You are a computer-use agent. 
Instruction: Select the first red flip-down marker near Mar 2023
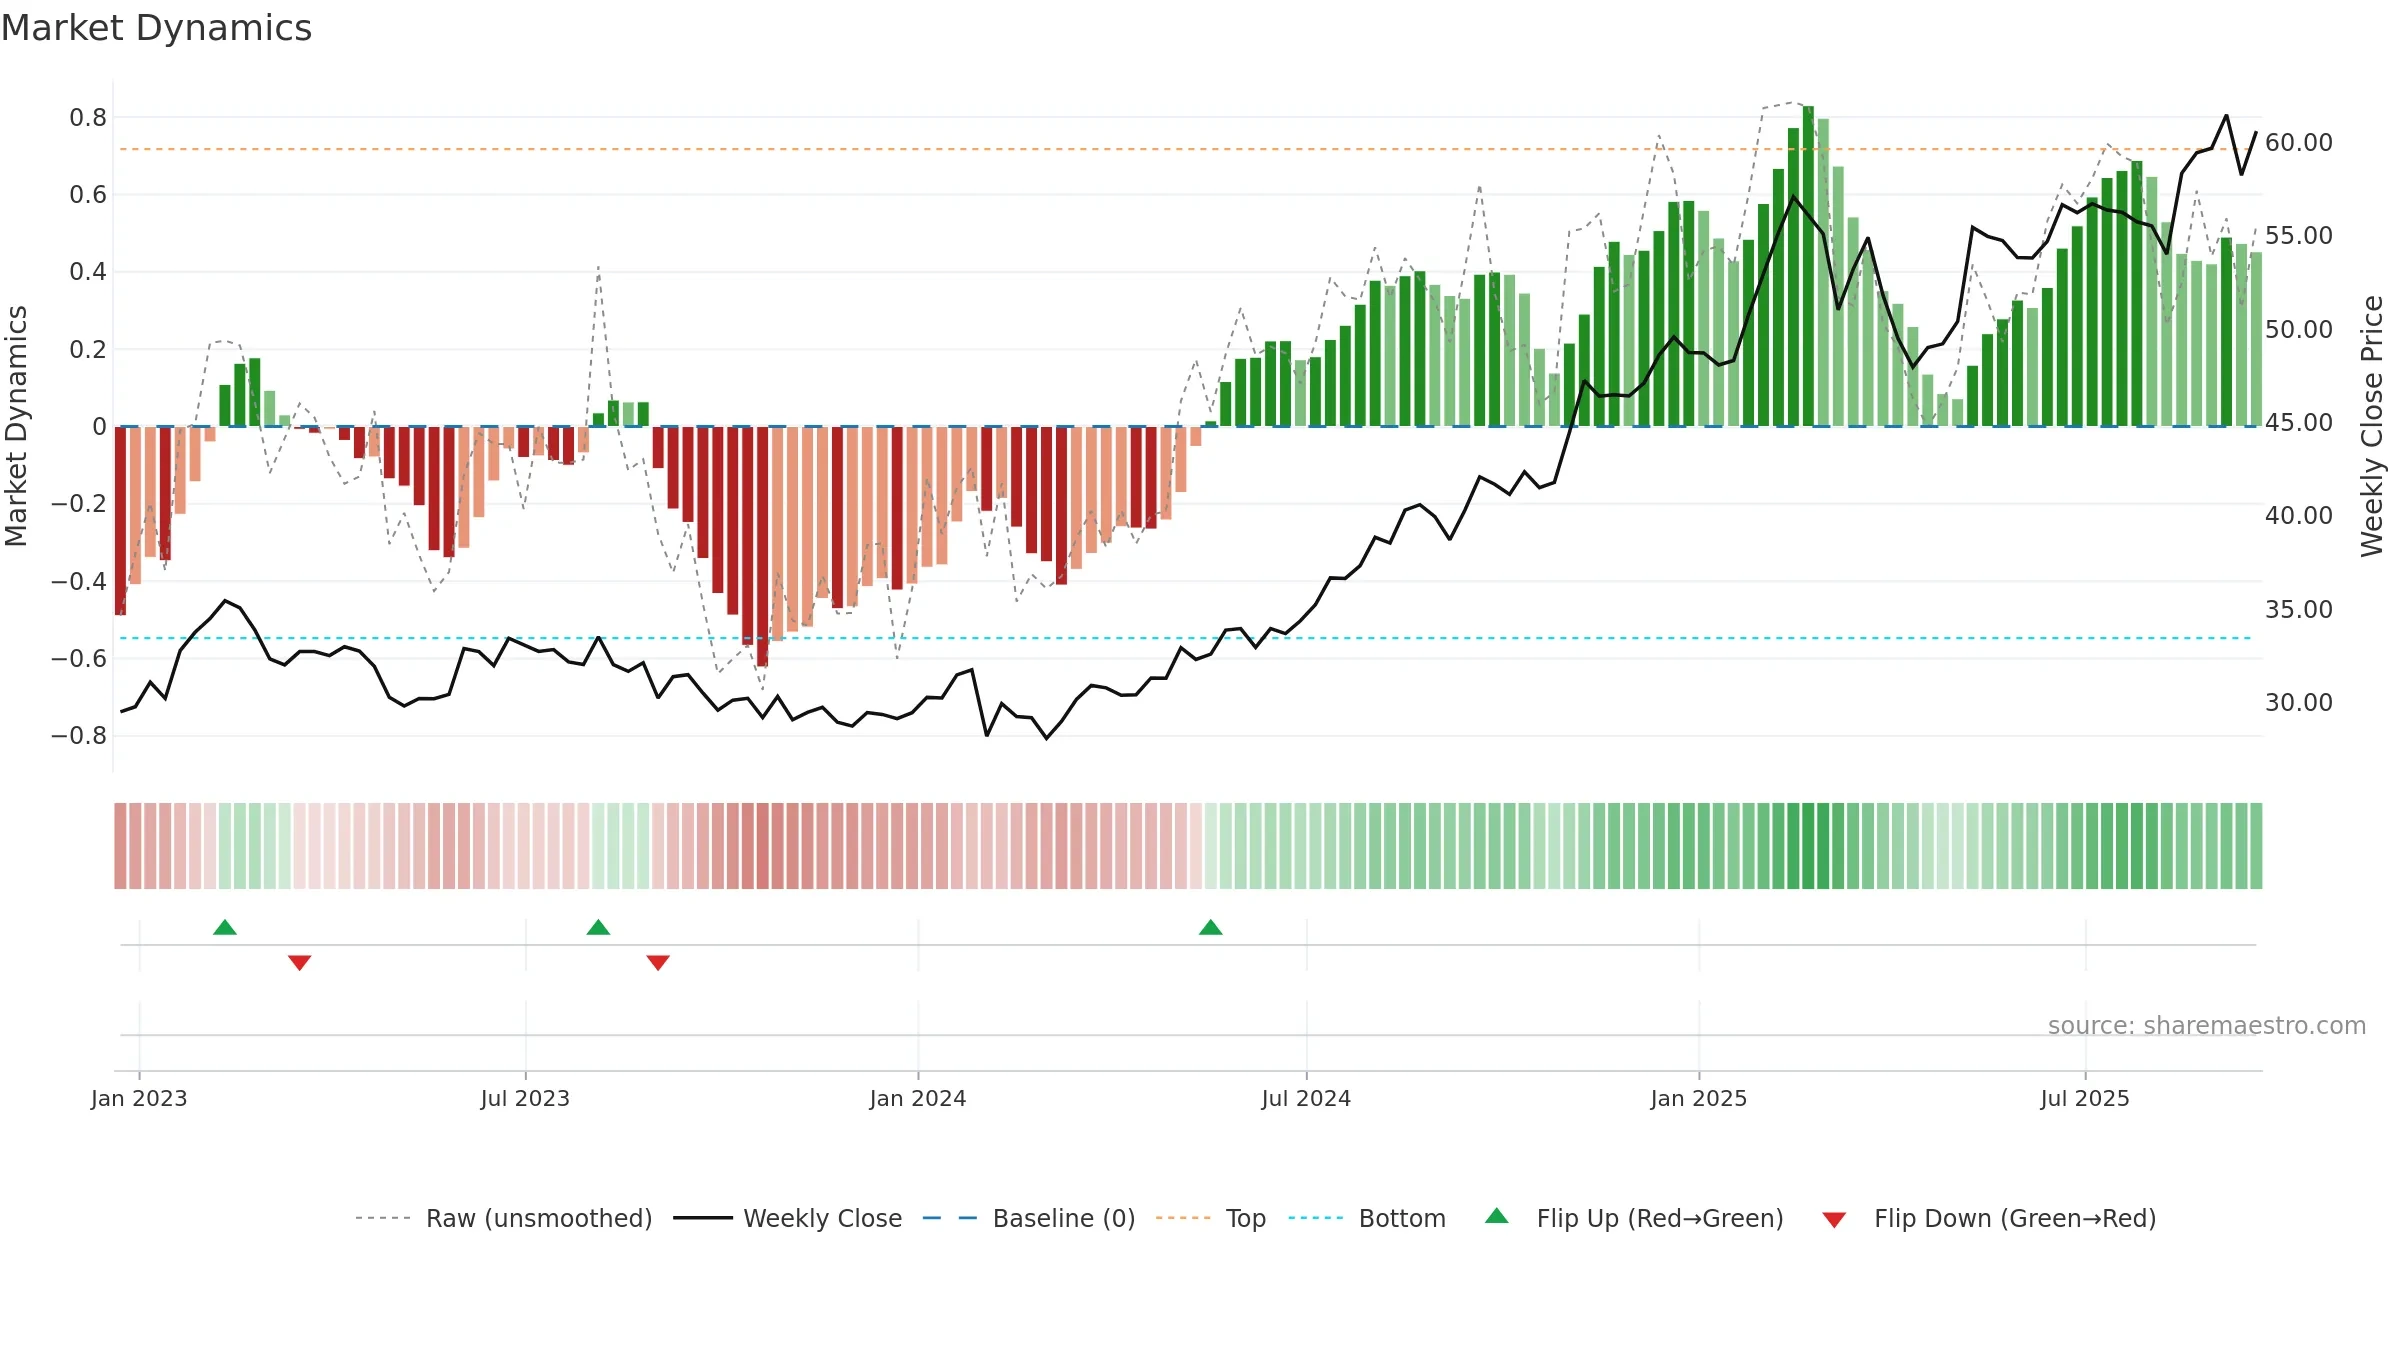pos(299,962)
